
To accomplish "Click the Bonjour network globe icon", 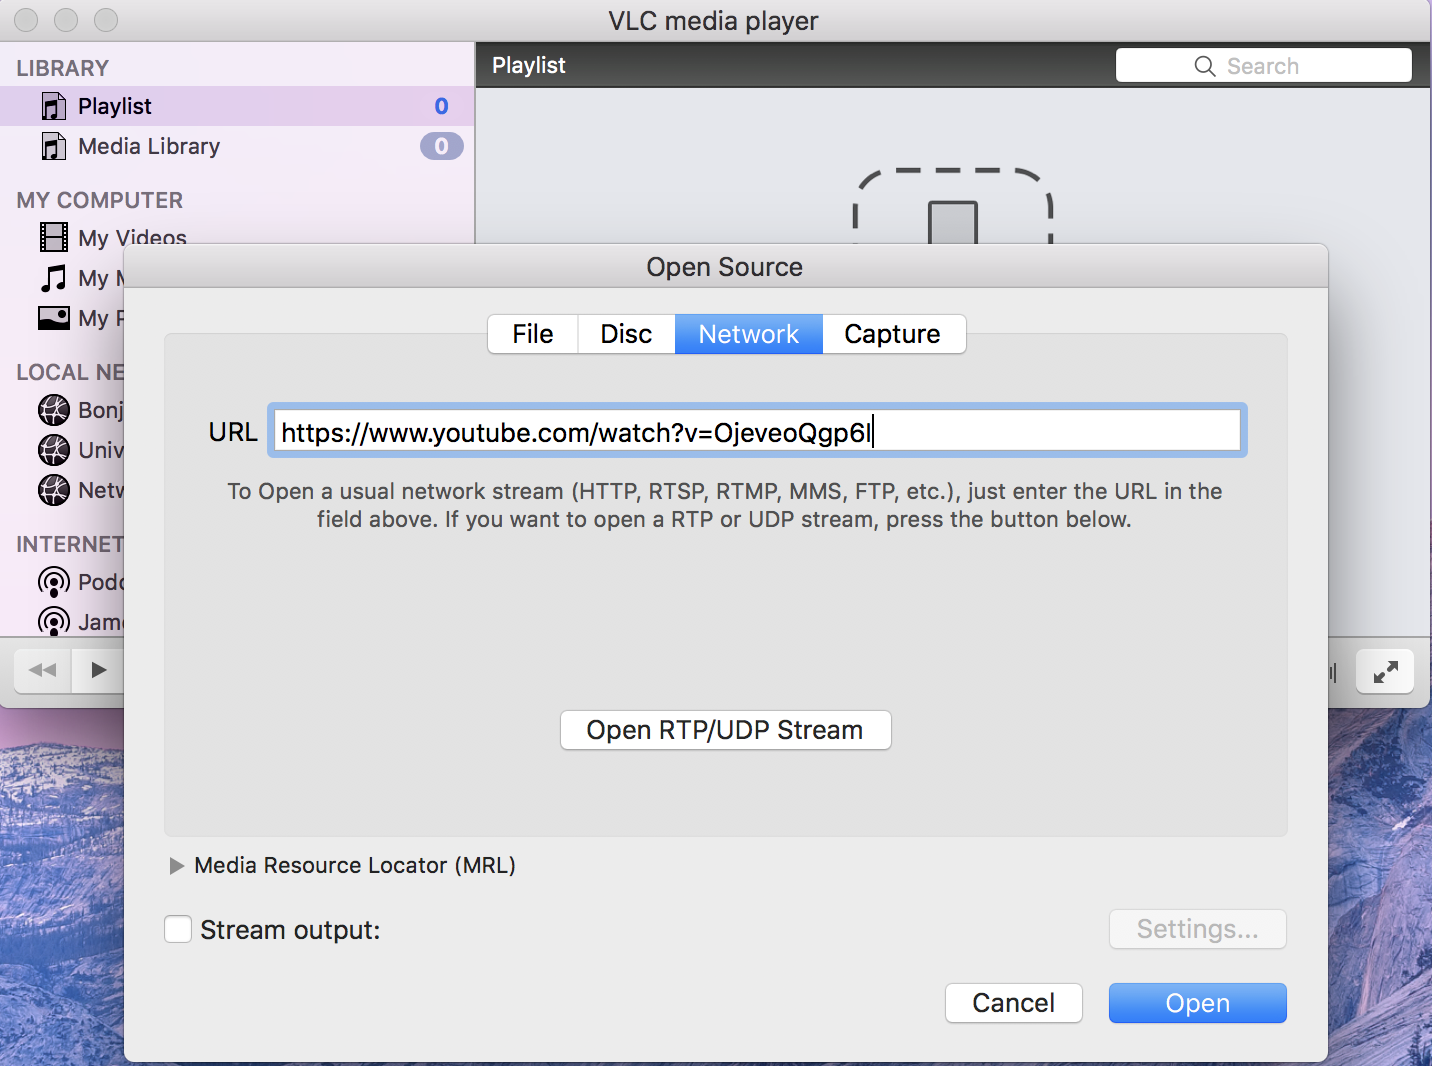I will tap(54, 410).
